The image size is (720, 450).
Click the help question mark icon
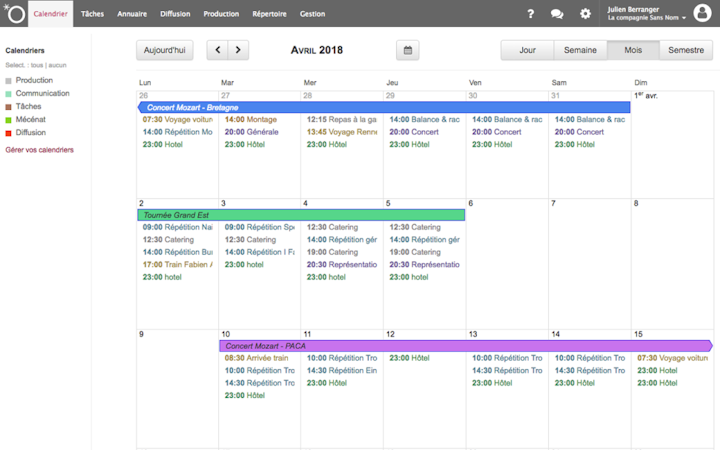531,14
